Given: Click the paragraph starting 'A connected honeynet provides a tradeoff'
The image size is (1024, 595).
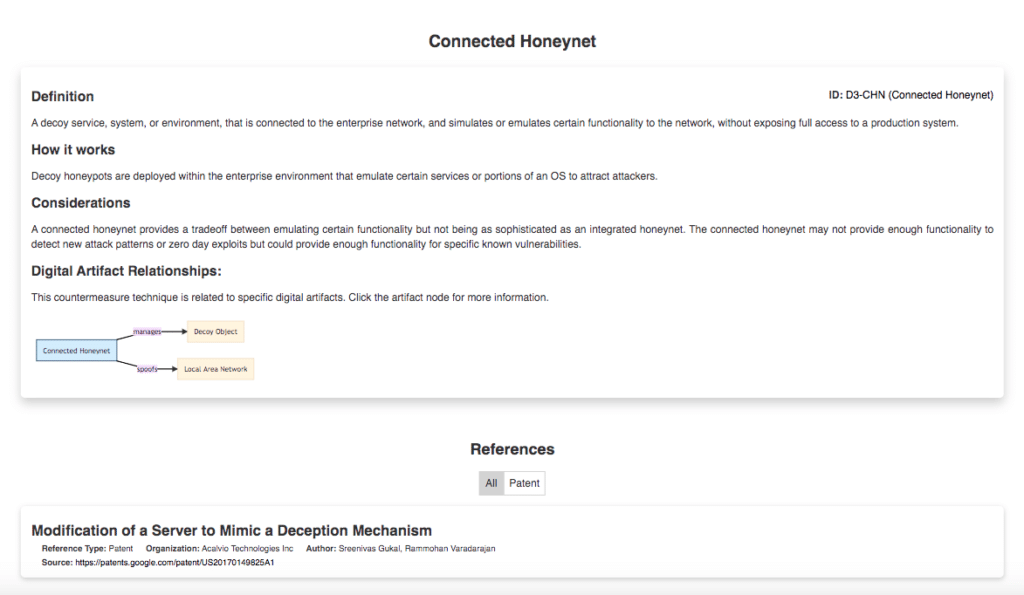Looking at the screenshot, I should [x=512, y=236].
